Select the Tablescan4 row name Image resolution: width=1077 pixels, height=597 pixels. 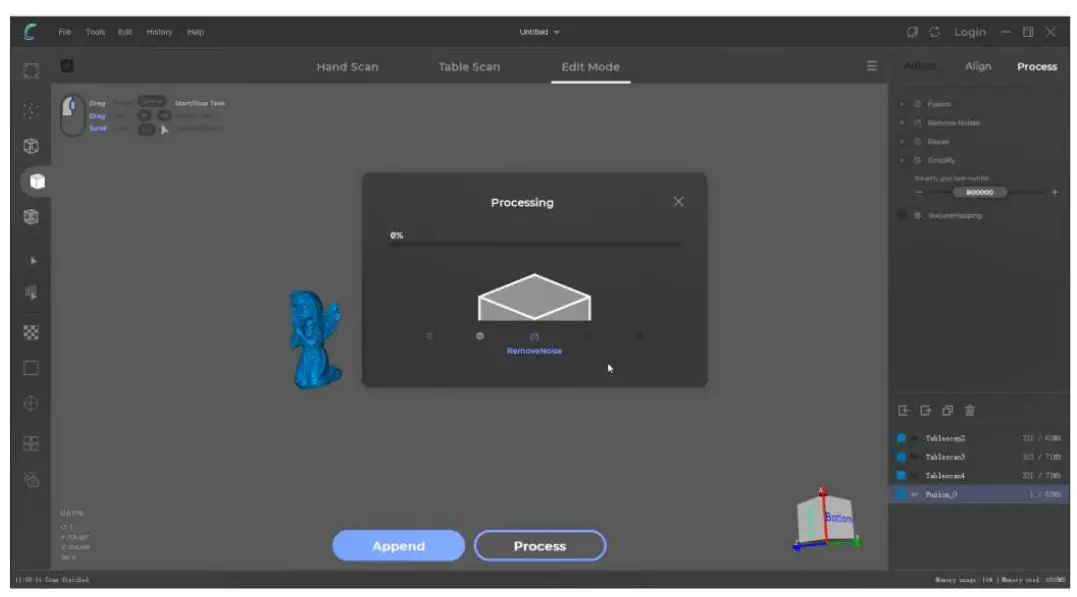(x=945, y=475)
